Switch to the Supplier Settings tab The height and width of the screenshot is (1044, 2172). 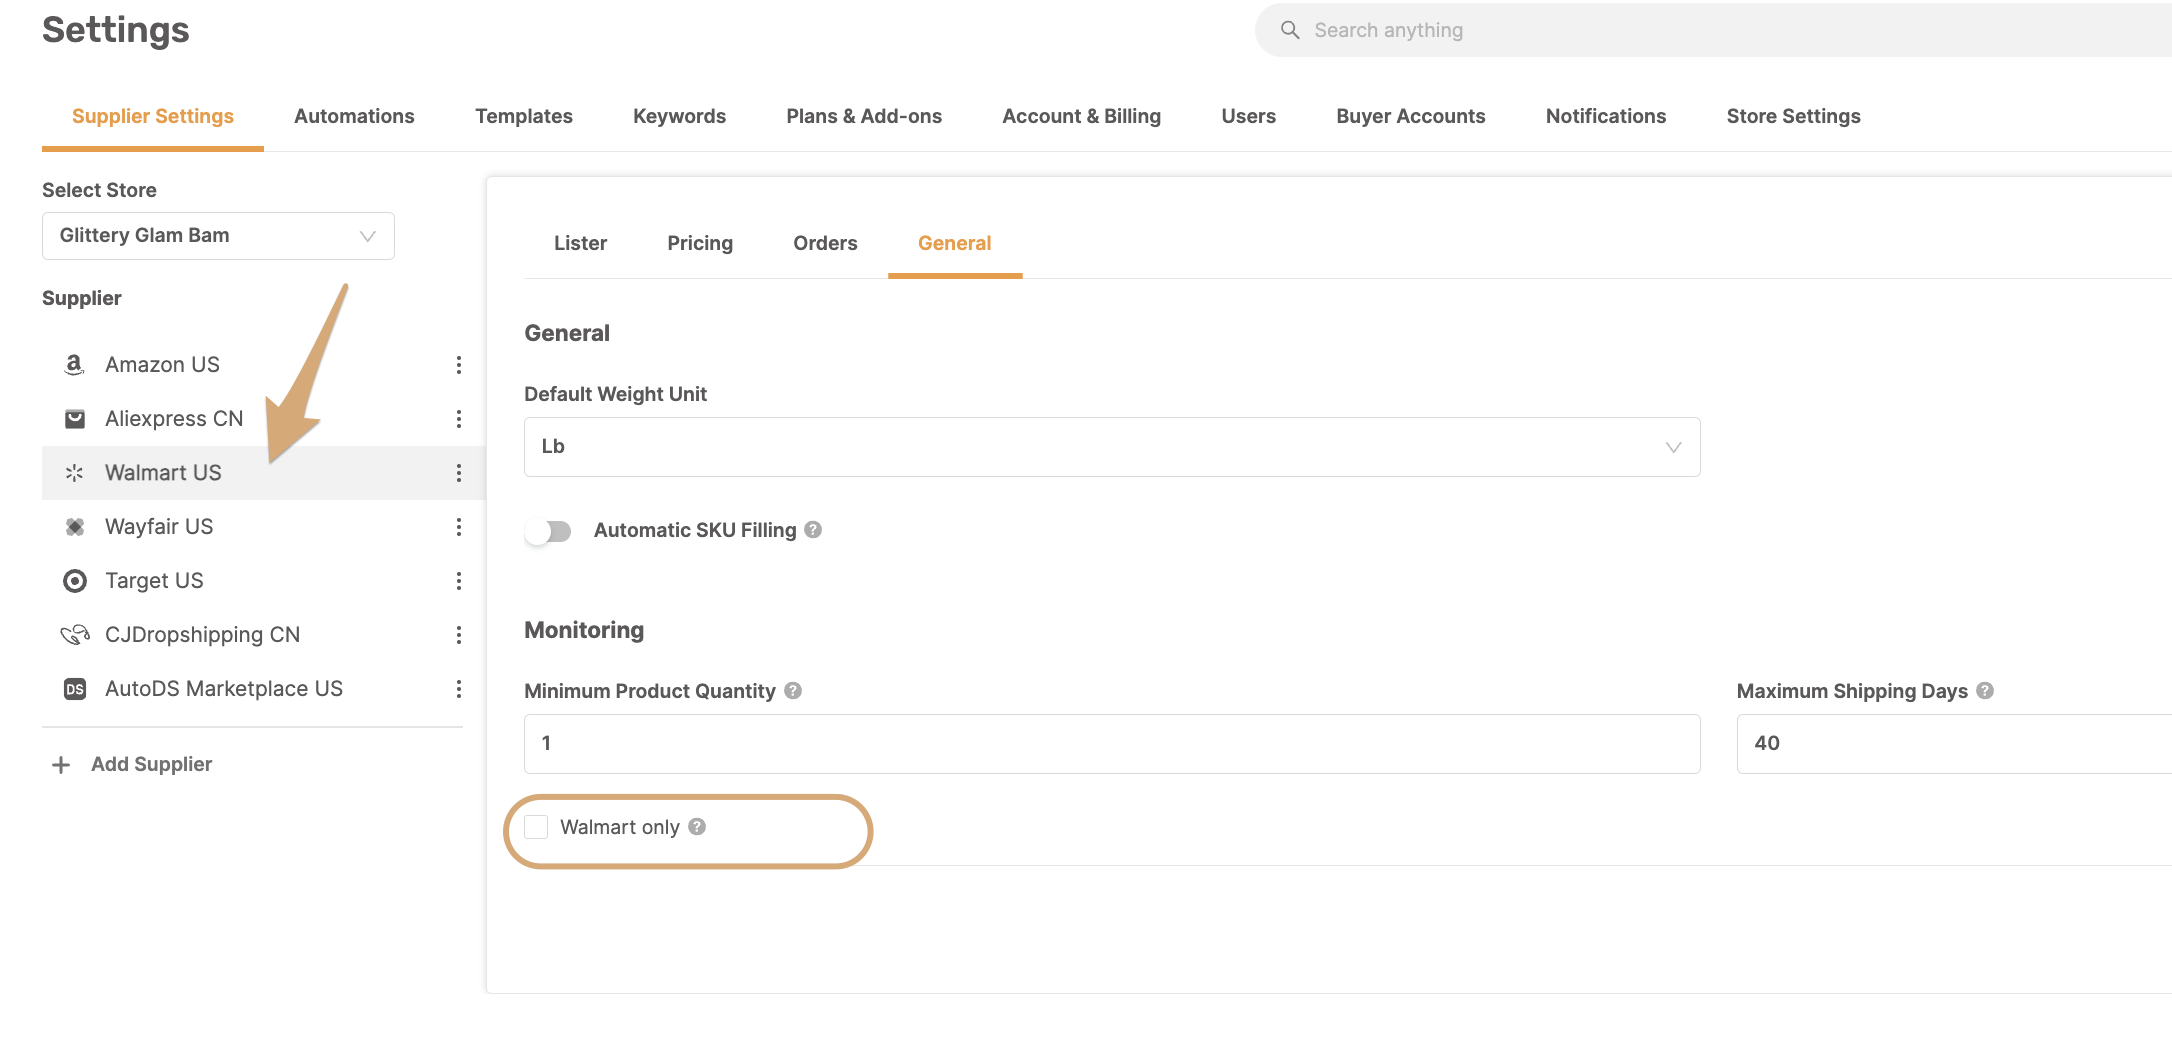point(153,116)
